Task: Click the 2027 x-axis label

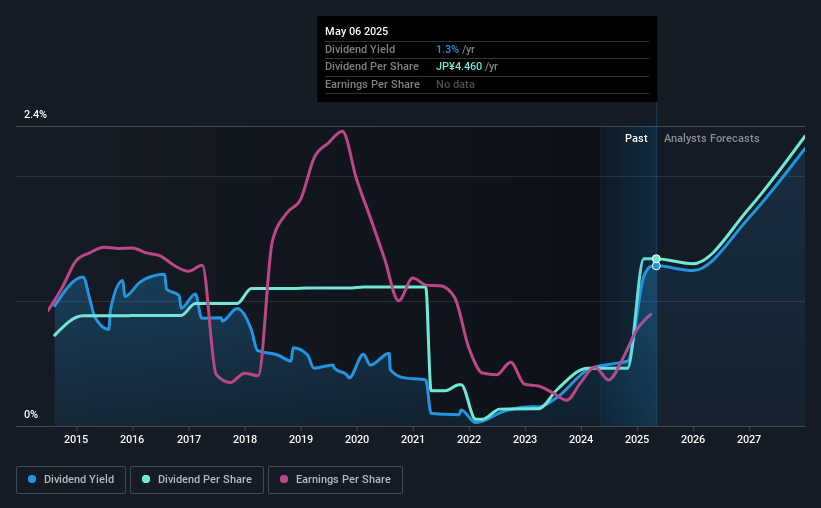Action: [749, 439]
